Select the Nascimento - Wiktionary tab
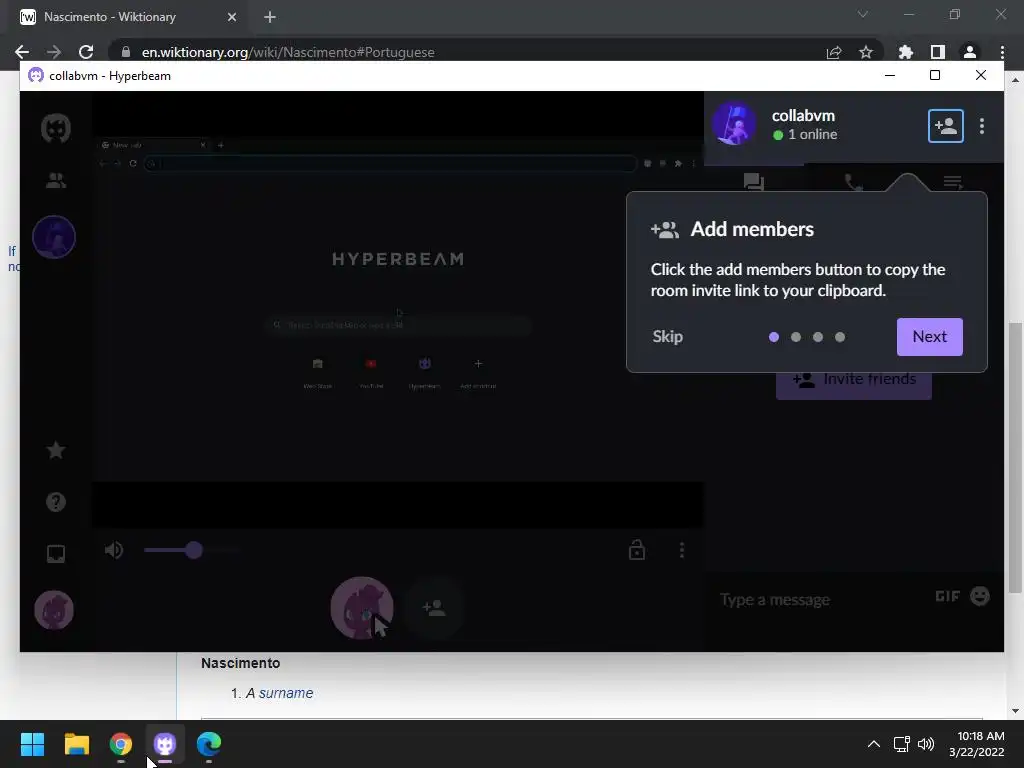1024x768 pixels. (127, 18)
